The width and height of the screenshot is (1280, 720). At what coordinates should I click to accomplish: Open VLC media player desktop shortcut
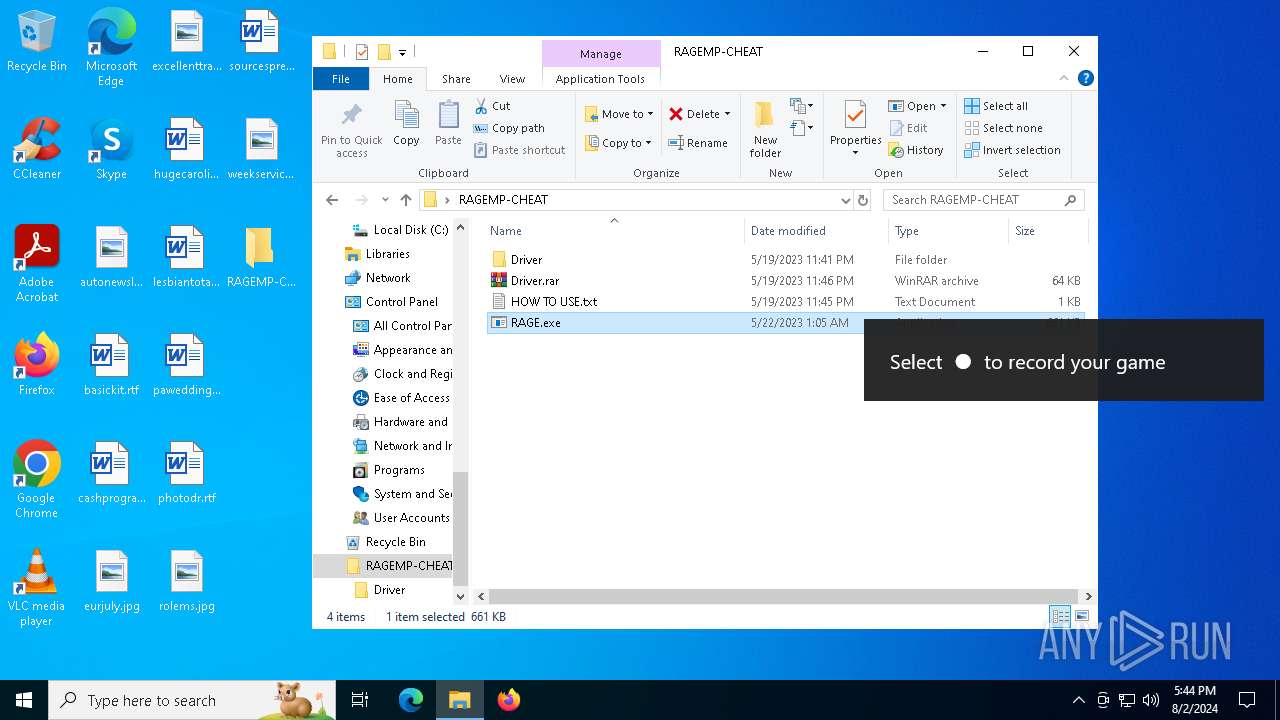click(37, 589)
